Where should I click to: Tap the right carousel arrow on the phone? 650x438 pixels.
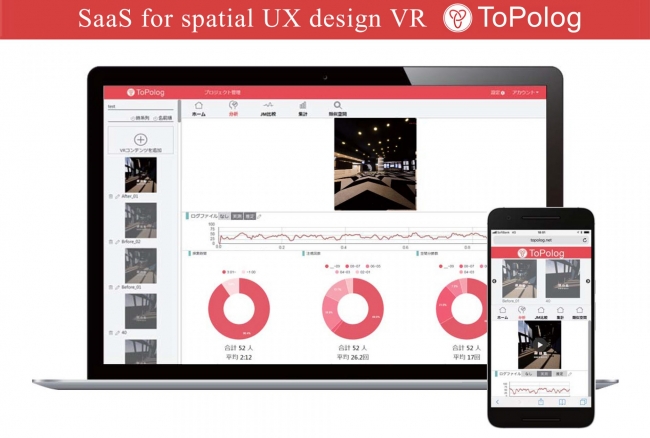coord(588,281)
